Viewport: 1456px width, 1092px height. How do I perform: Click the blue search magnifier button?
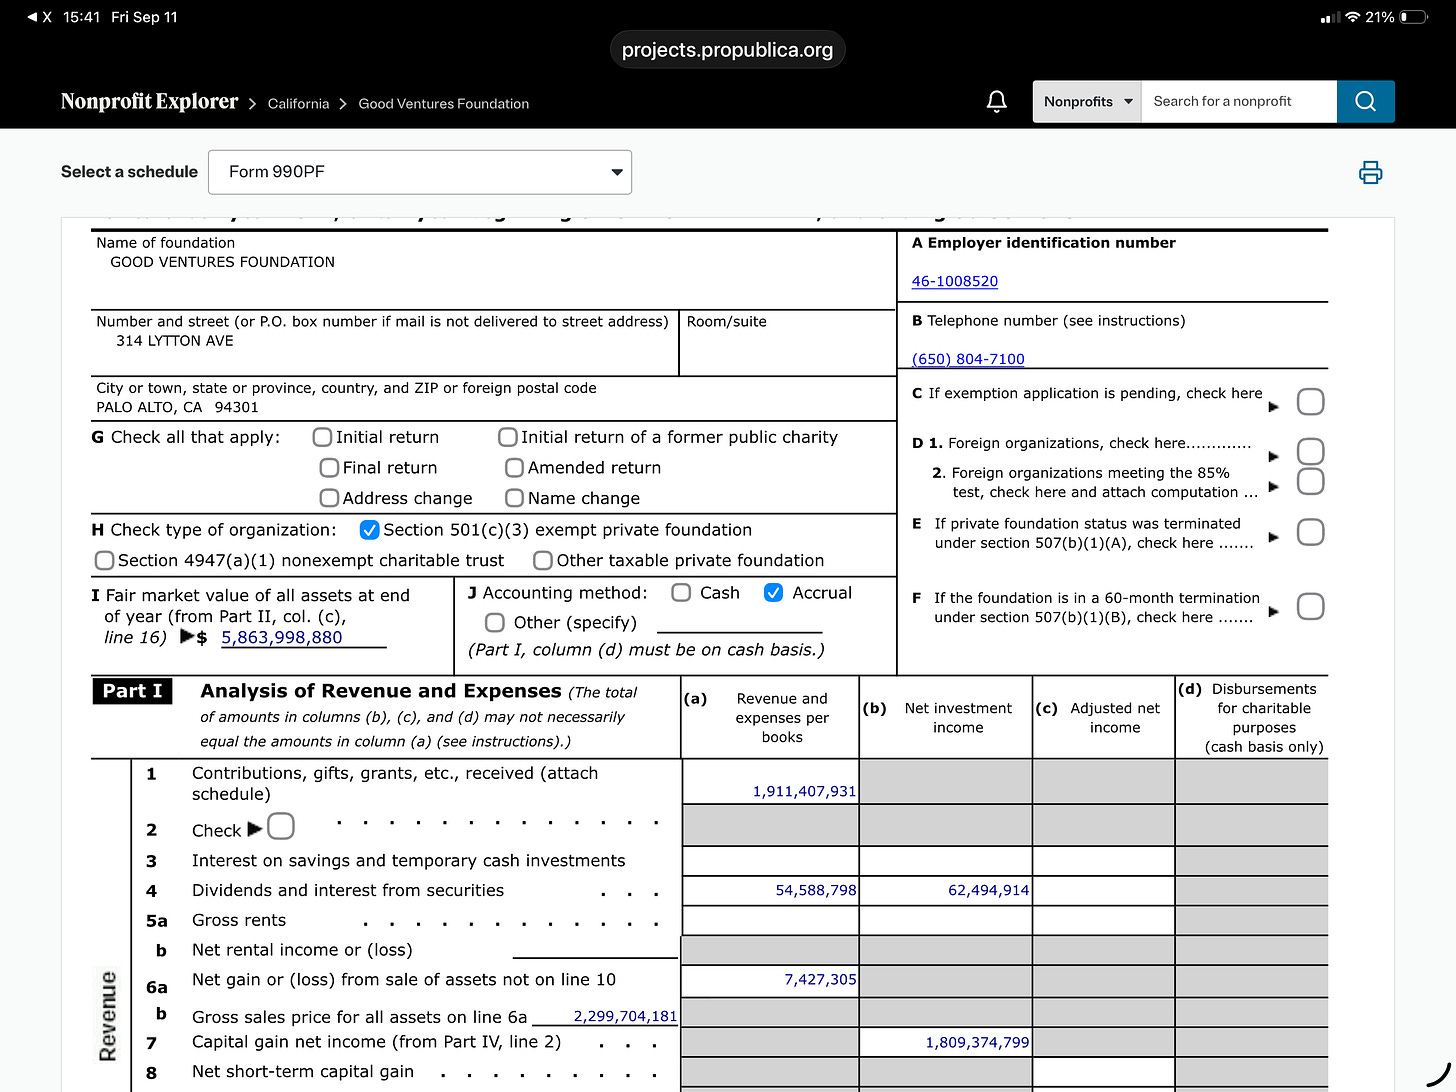pyautogui.click(x=1365, y=101)
